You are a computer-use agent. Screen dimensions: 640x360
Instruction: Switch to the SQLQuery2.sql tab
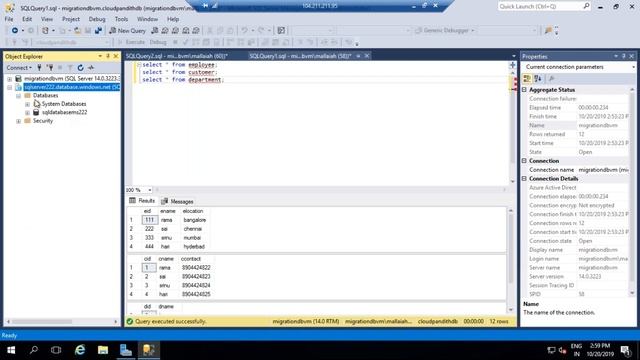177,56
